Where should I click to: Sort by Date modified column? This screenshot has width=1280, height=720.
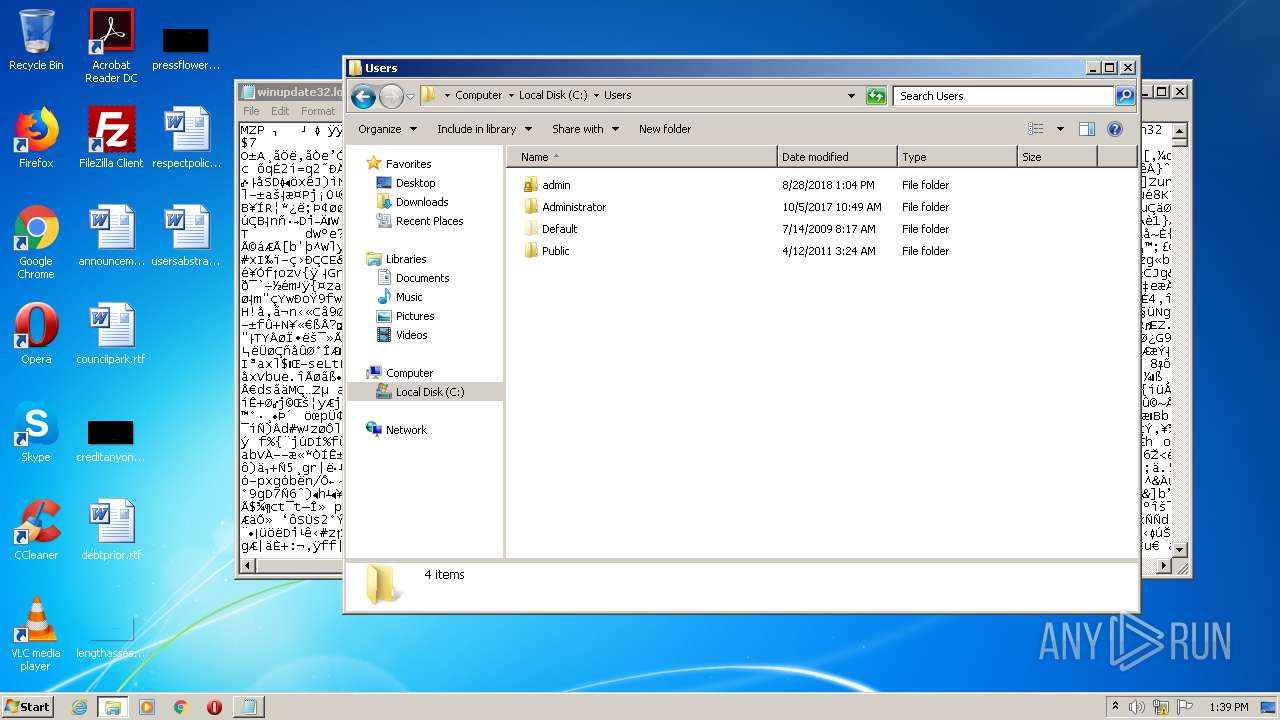coord(837,157)
